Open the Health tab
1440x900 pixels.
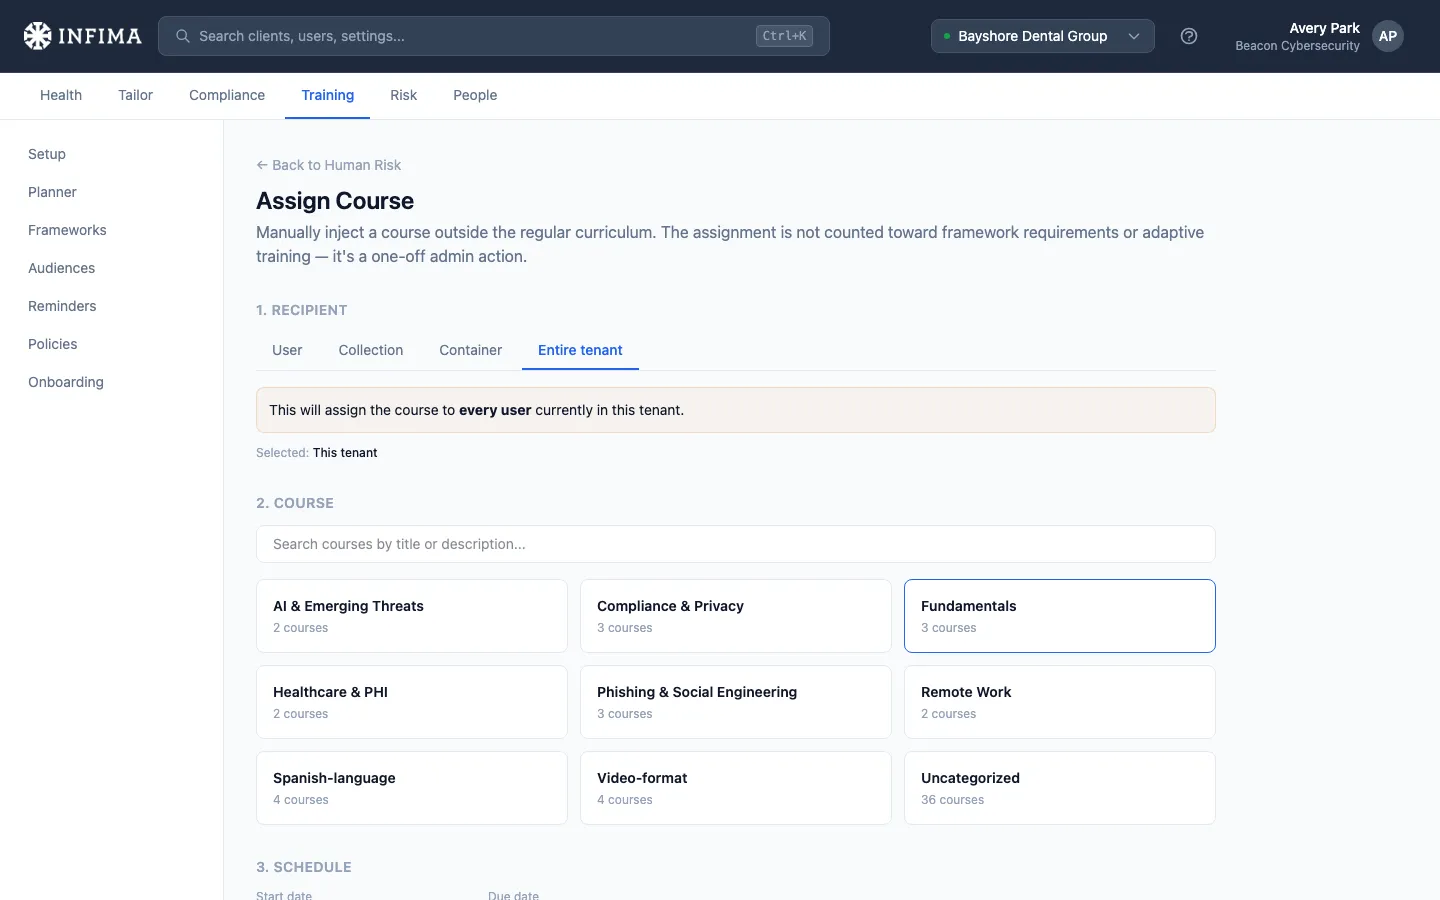tap(61, 95)
